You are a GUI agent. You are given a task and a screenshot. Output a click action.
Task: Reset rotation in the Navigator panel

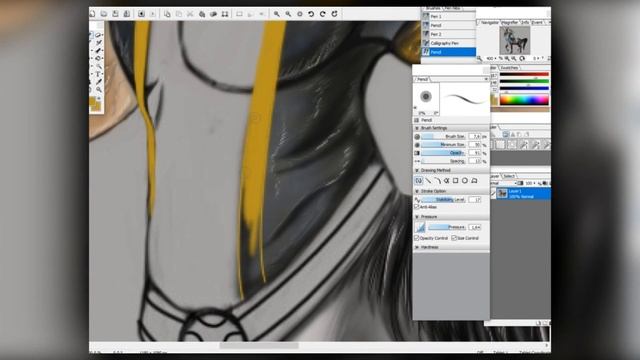click(x=522, y=58)
